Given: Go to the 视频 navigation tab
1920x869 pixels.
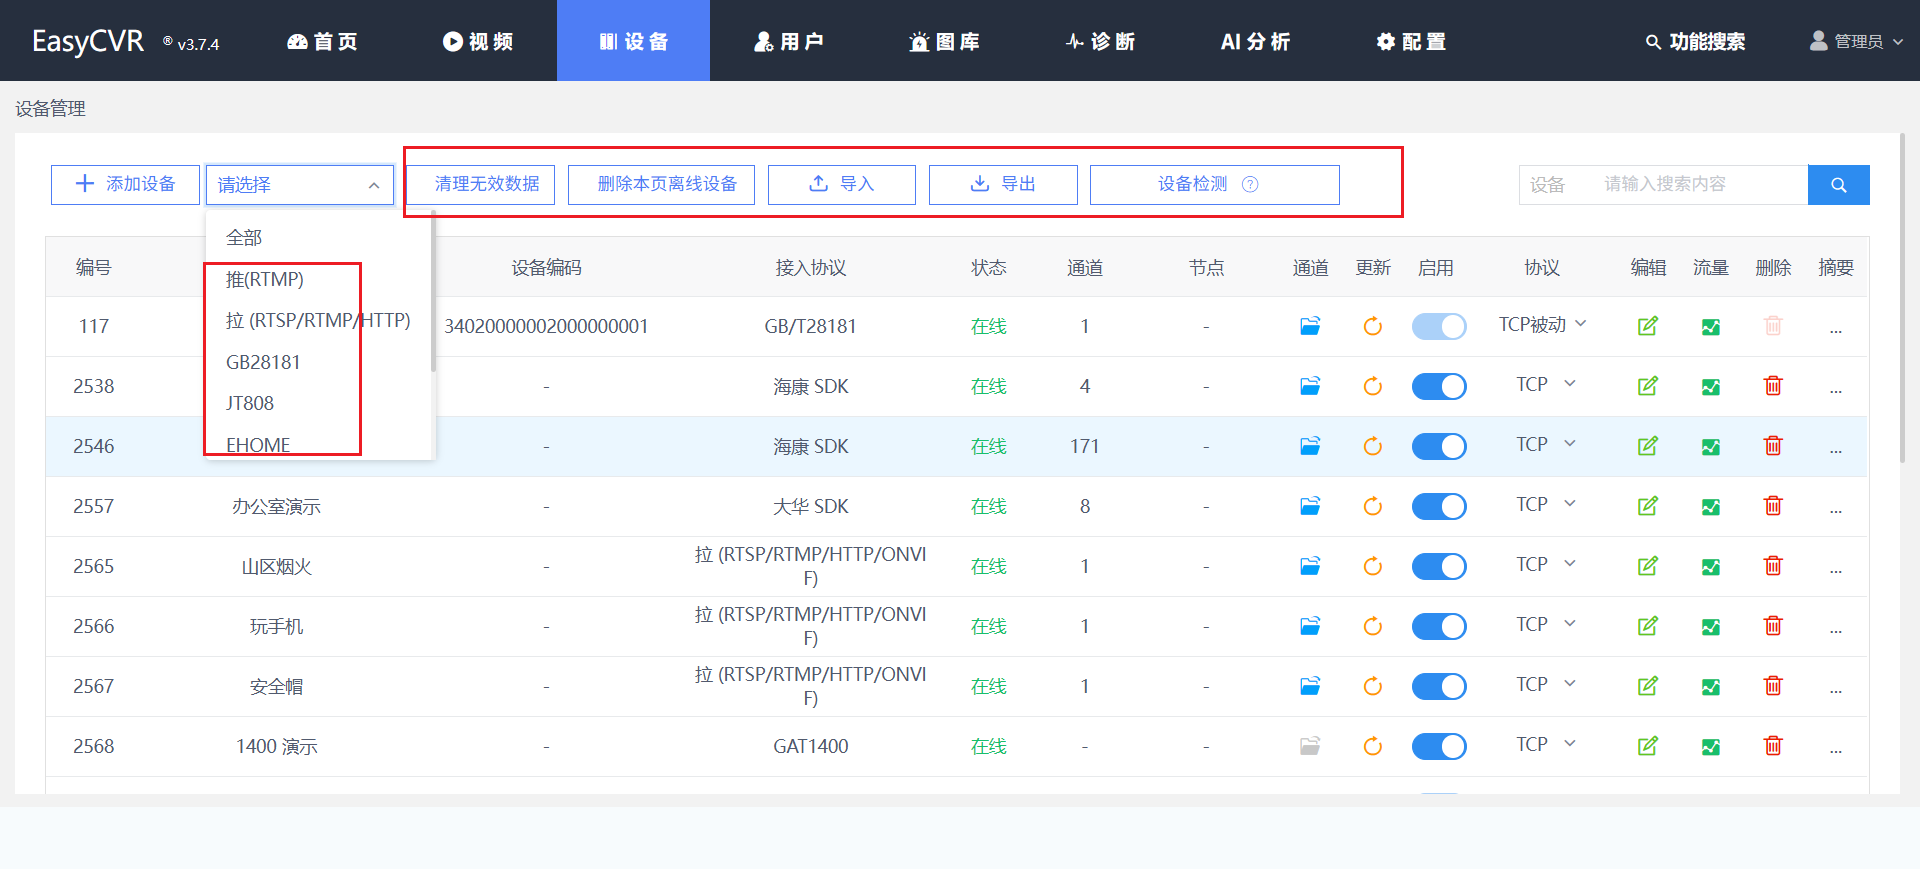Looking at the screenshot, I should point(478,41).
